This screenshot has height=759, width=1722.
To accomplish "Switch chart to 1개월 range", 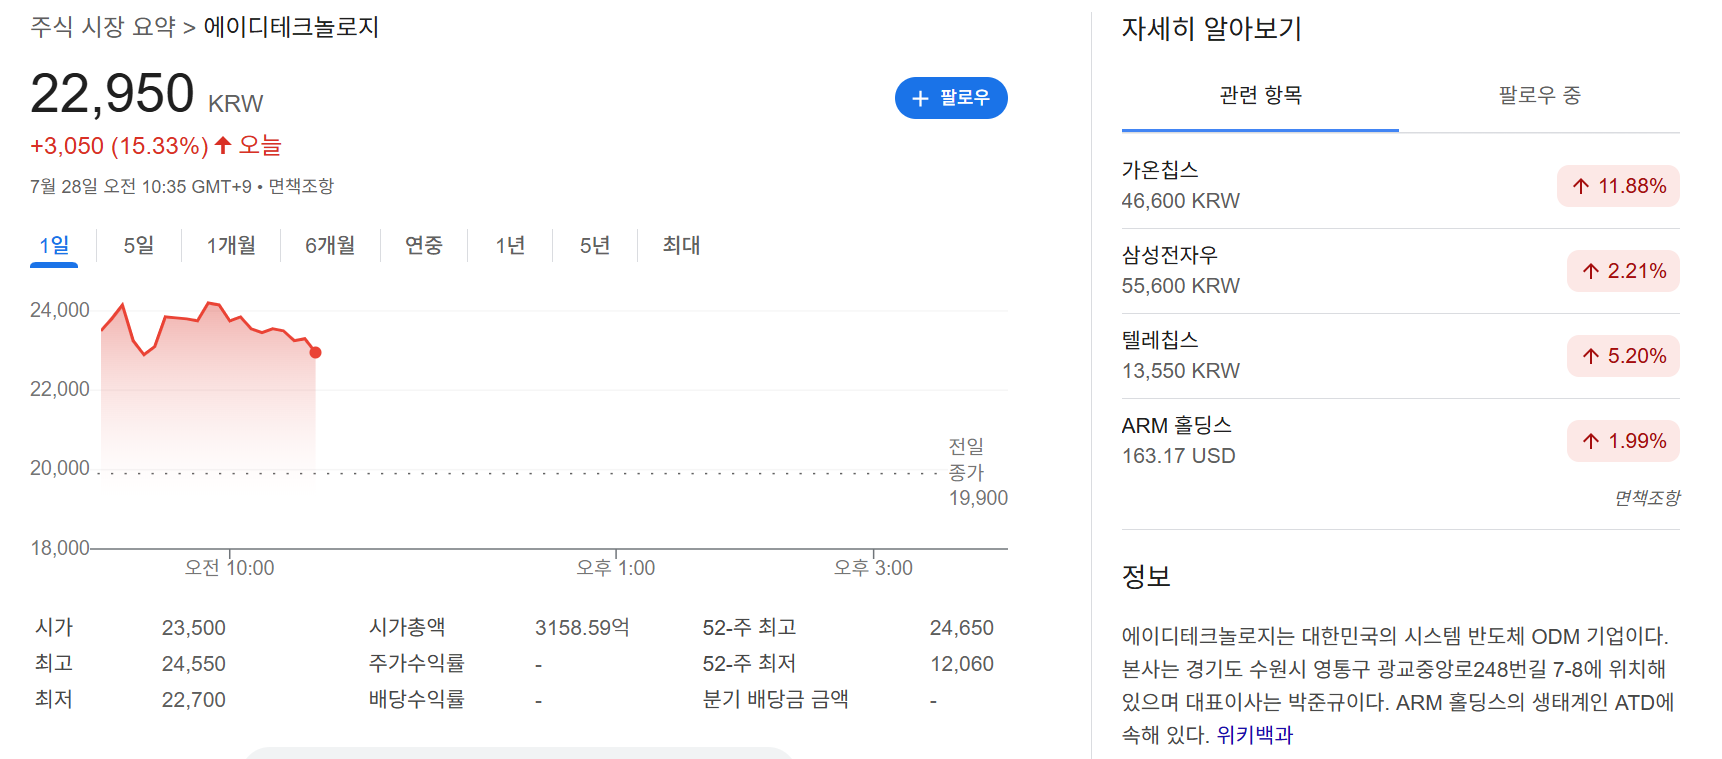I will pos(231,245).
